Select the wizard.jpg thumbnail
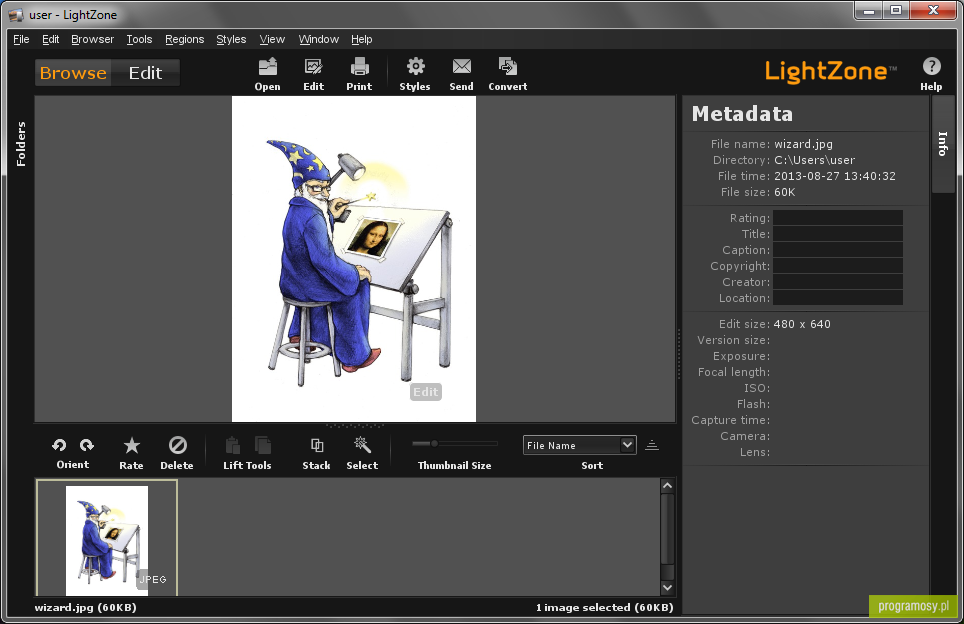Screen dimensions: 964x624 click(x=107, y=539)
